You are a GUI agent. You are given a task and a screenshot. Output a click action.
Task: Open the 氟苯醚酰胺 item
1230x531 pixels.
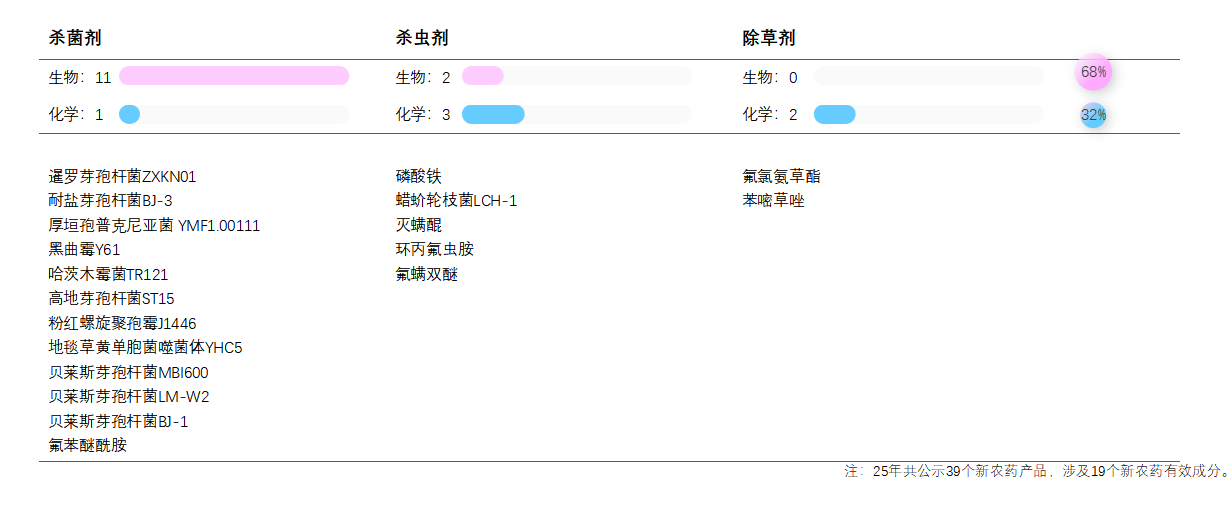(88, 446)
